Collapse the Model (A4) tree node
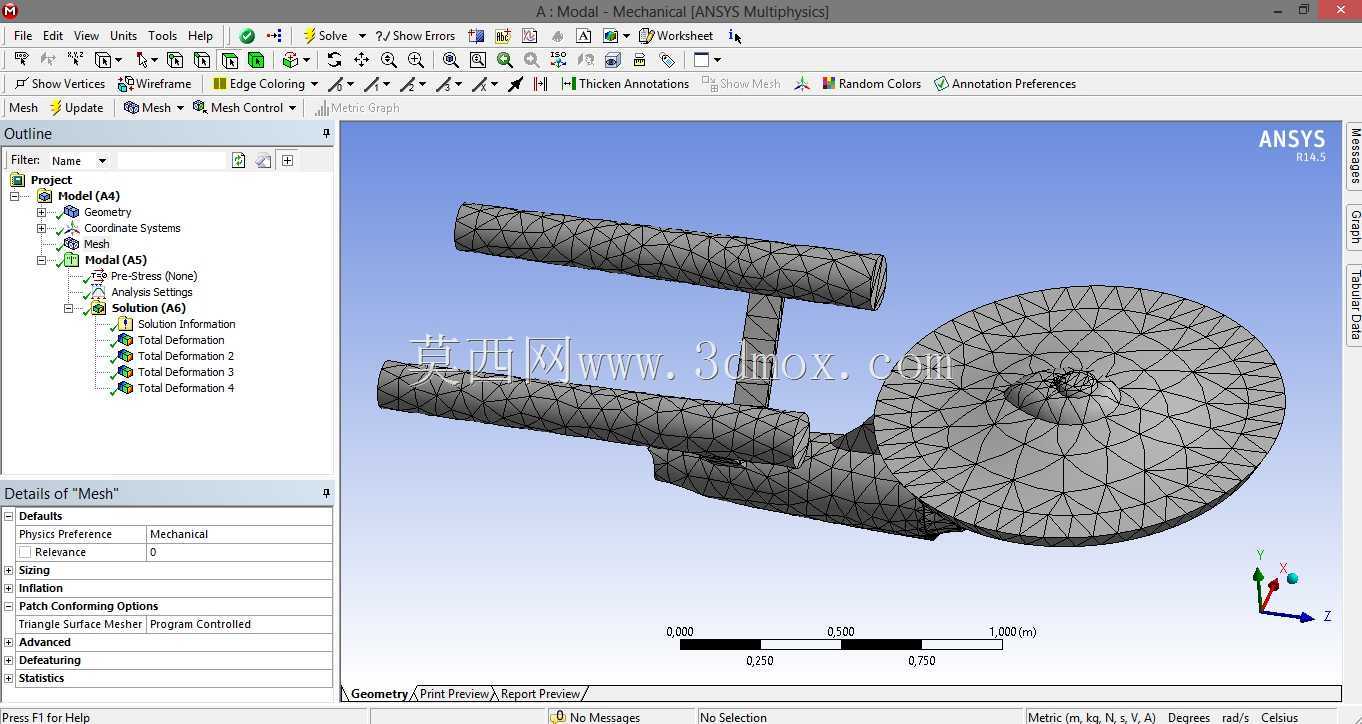Image resolution: width=1362 pixels, height=724 pixels. [x=14, y=196]
